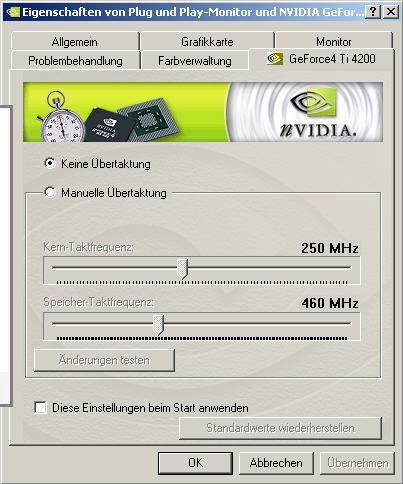Screen dimensions: 403x484
Task: Select Manuelle Übertaktung radio option
Action: [50, 192]
